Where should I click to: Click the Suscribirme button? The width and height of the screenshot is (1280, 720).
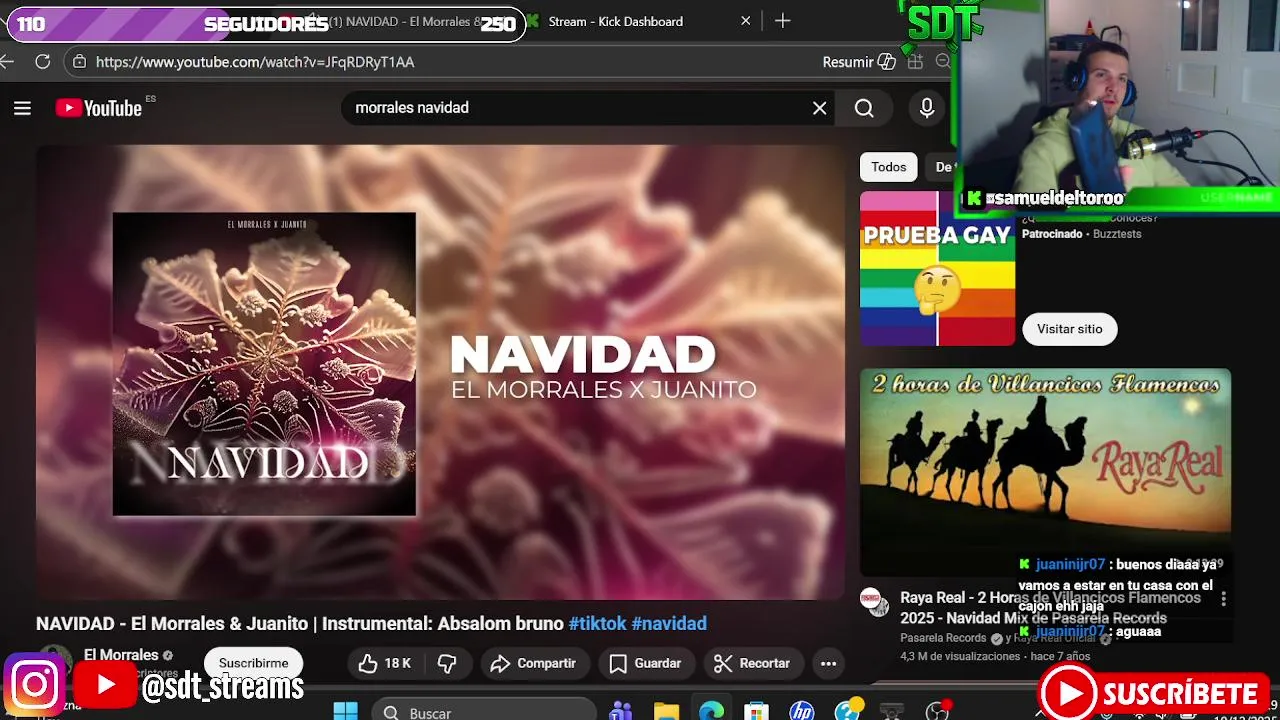click(x=253, y=663)
